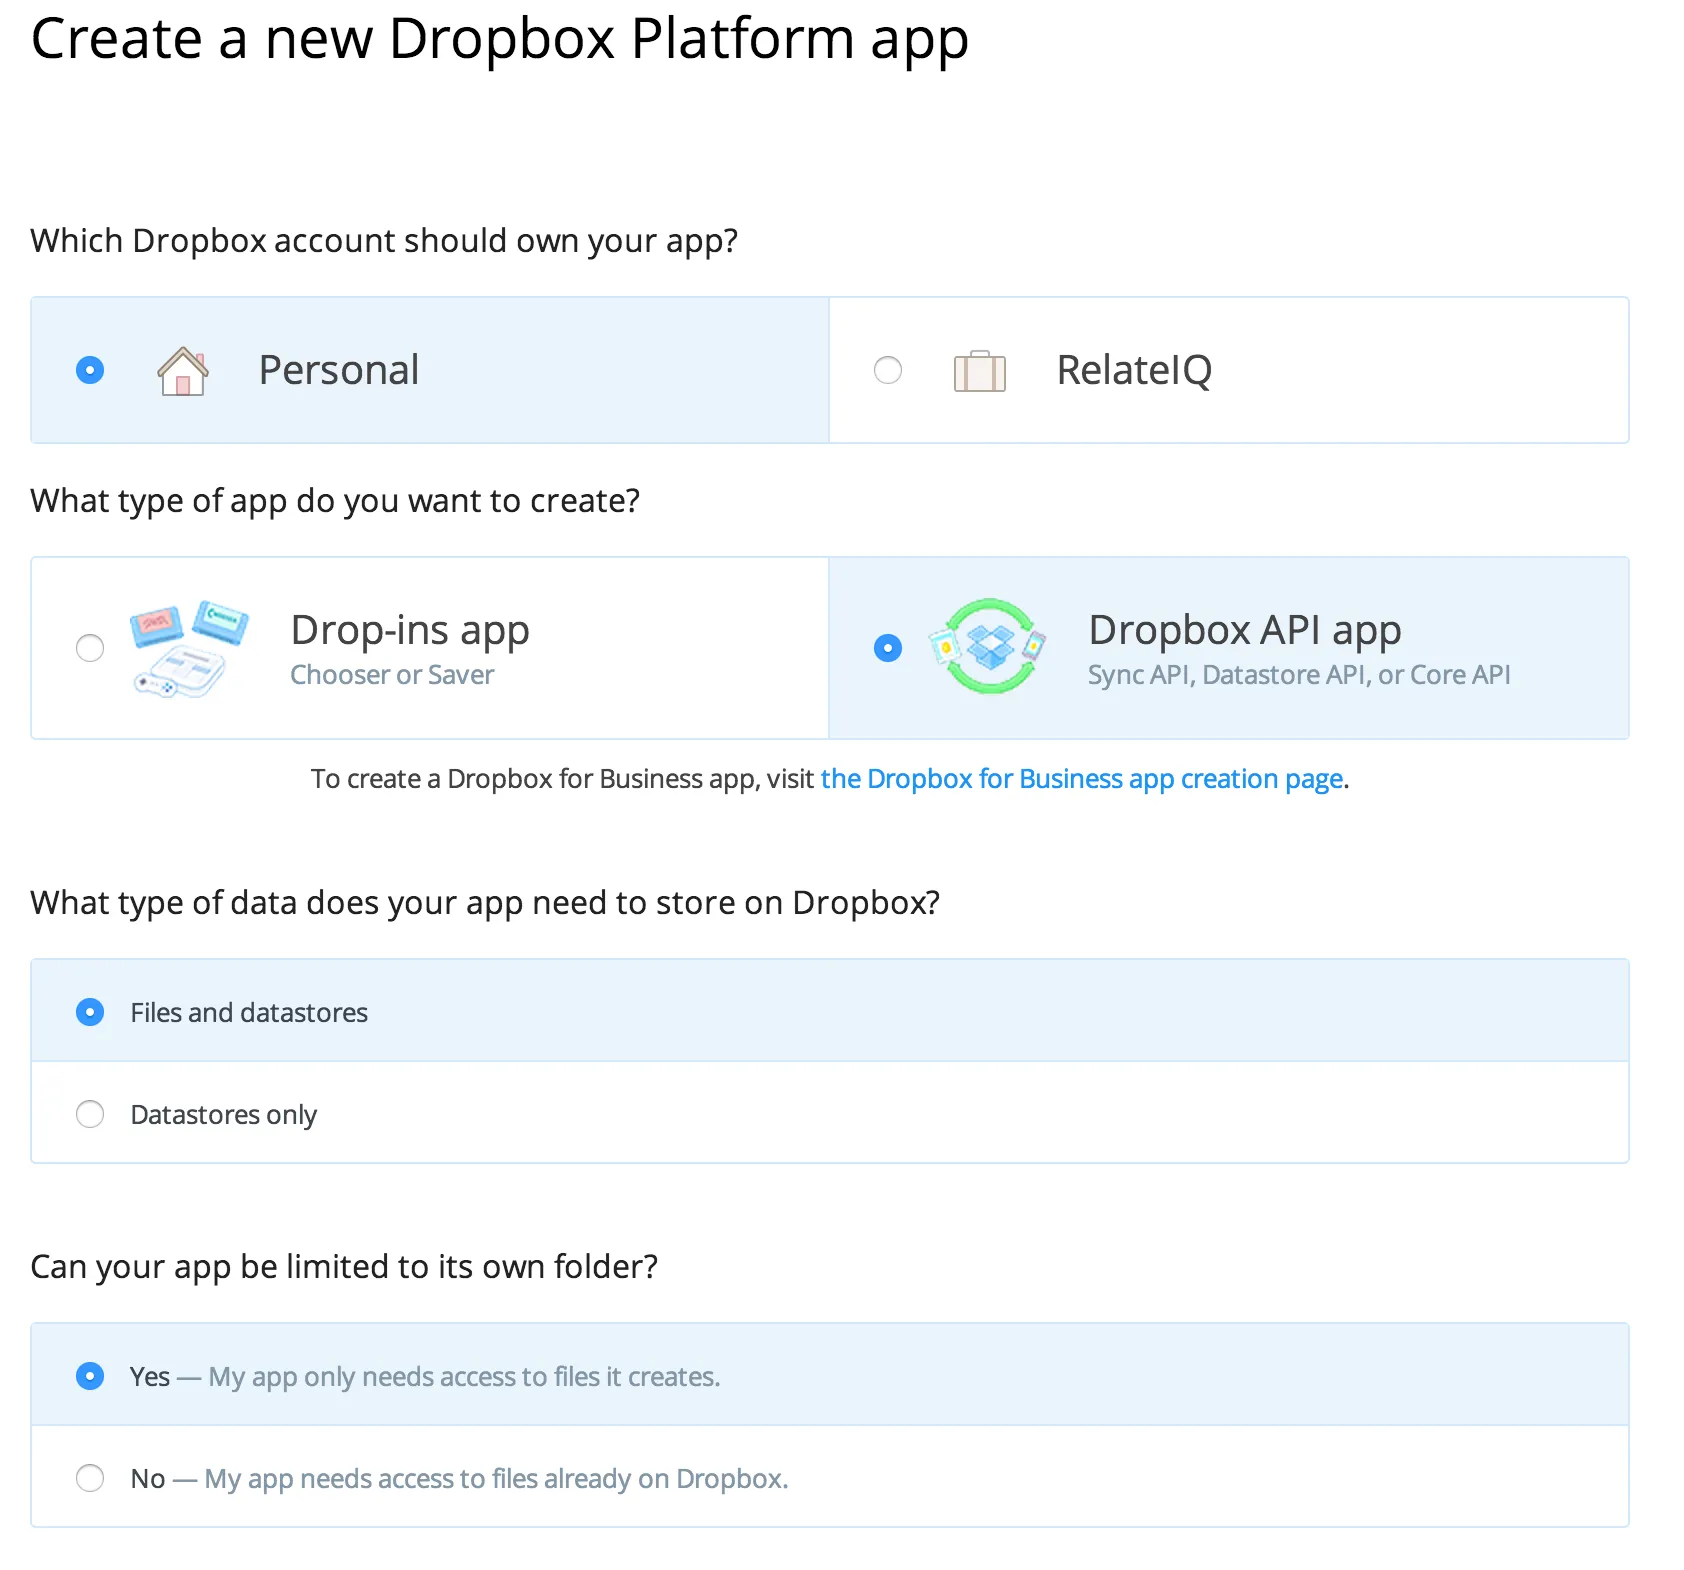The image size is (1684, 1570).
Task: Select Files and datastores storage option
Action: click(90, 1012)
